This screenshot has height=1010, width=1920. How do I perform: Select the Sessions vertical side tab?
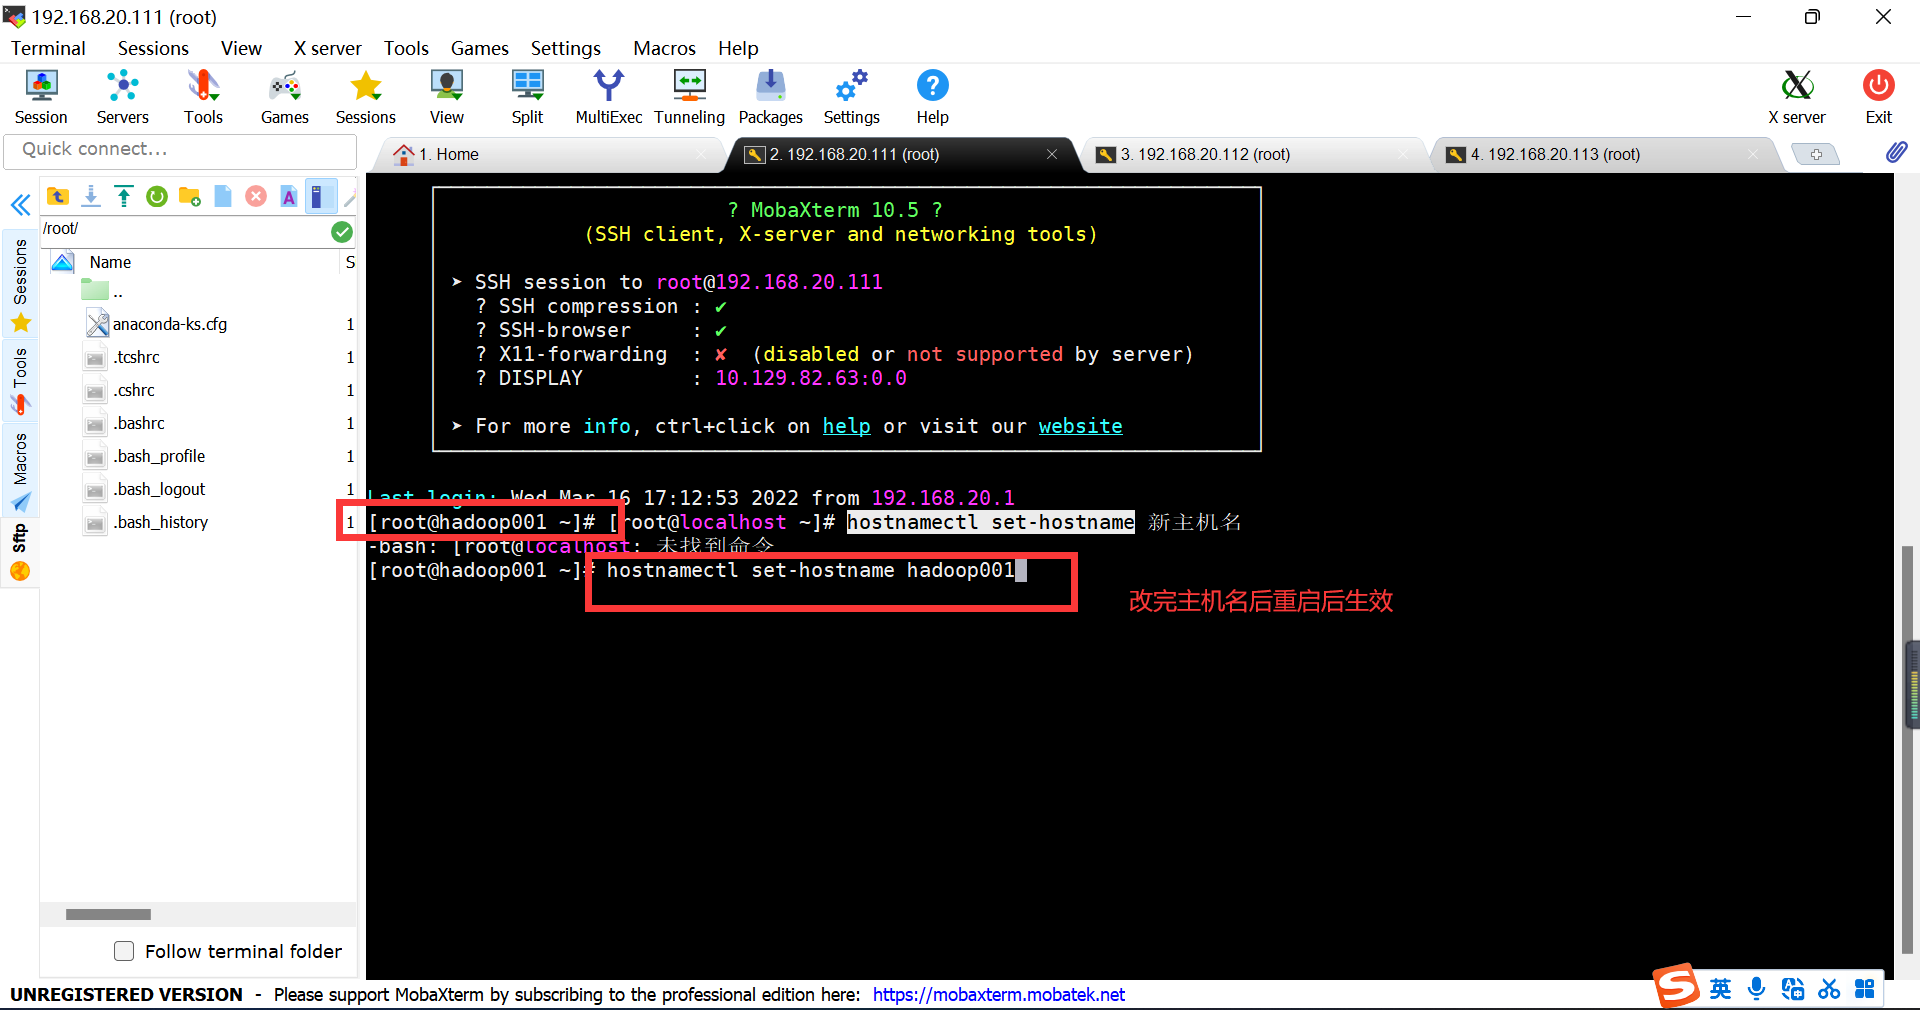20,285
